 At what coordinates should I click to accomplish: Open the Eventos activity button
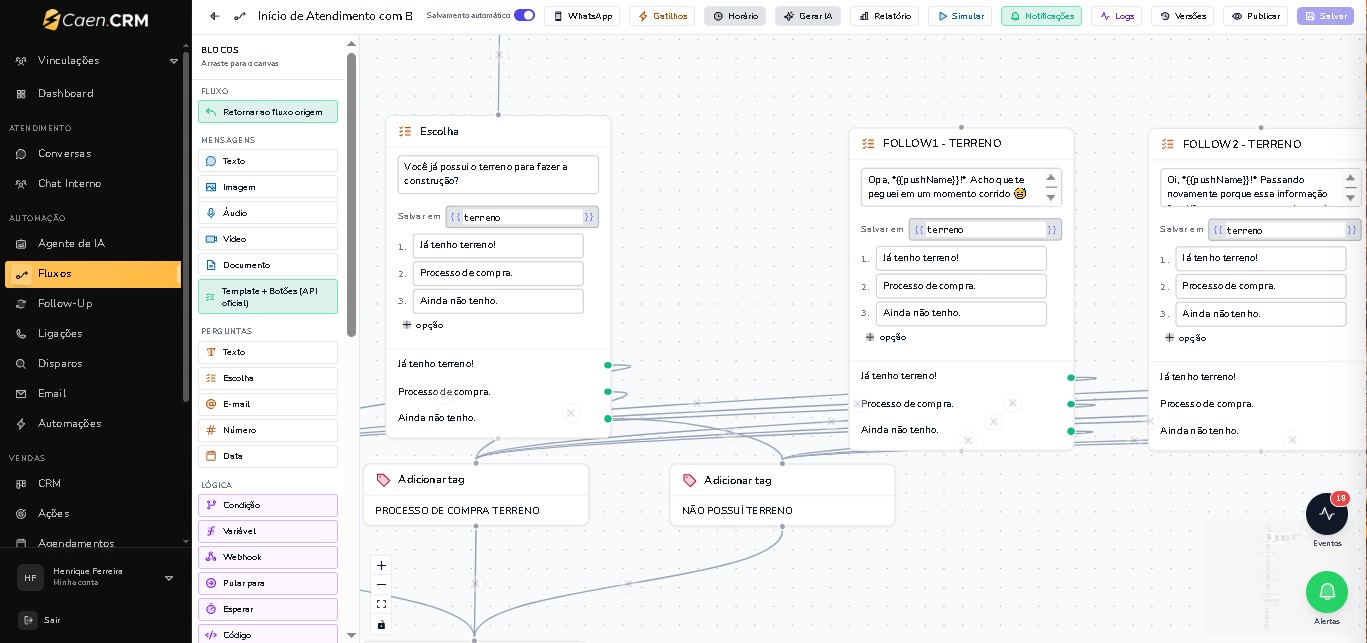(1327, 513)
